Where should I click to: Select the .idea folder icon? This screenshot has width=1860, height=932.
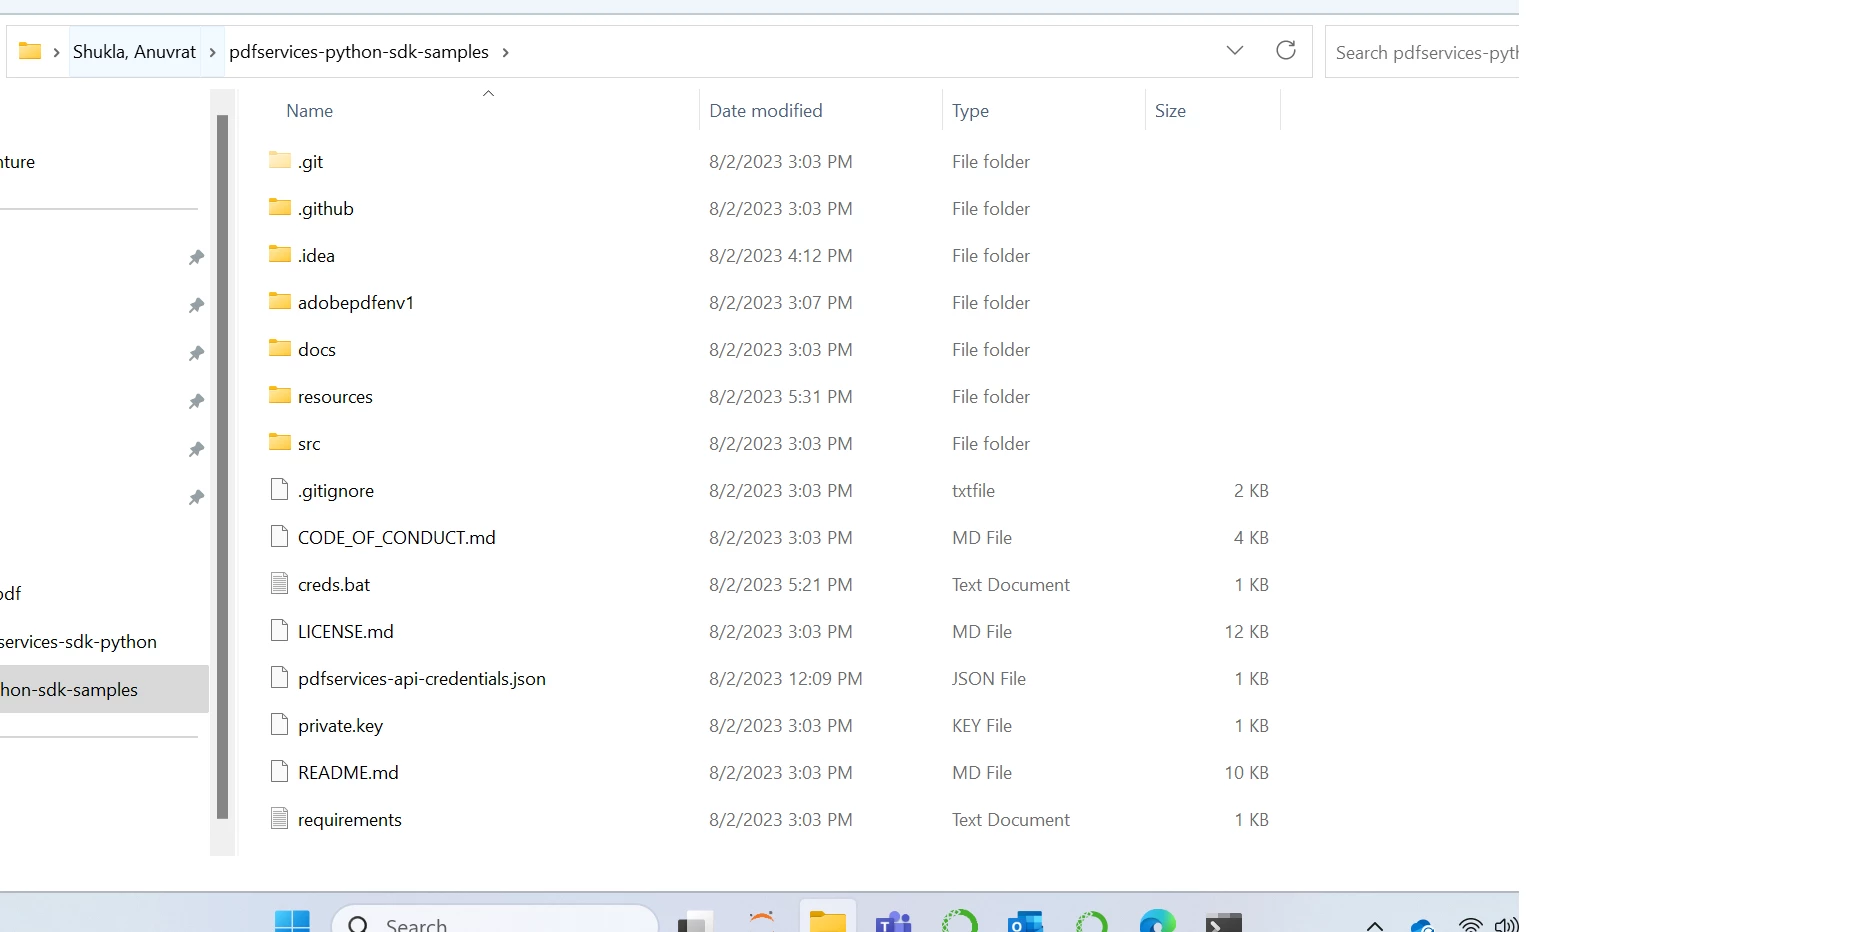(280, 254)
